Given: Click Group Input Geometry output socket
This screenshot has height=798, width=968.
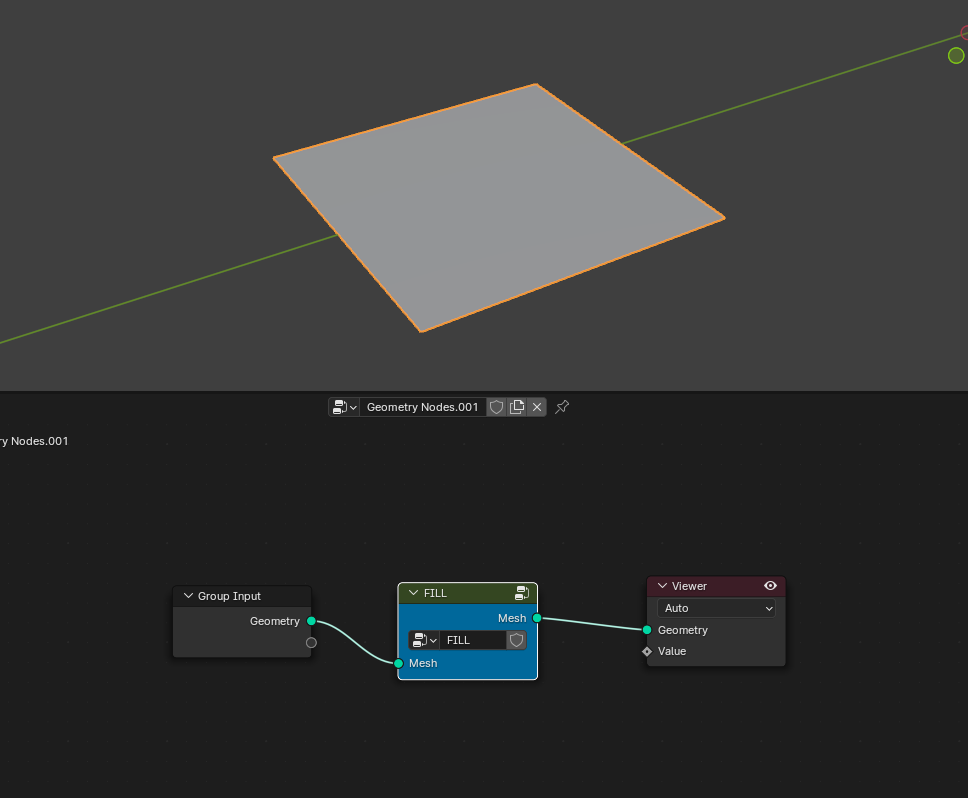Looking at the screenshot, I should click(311, 621).
